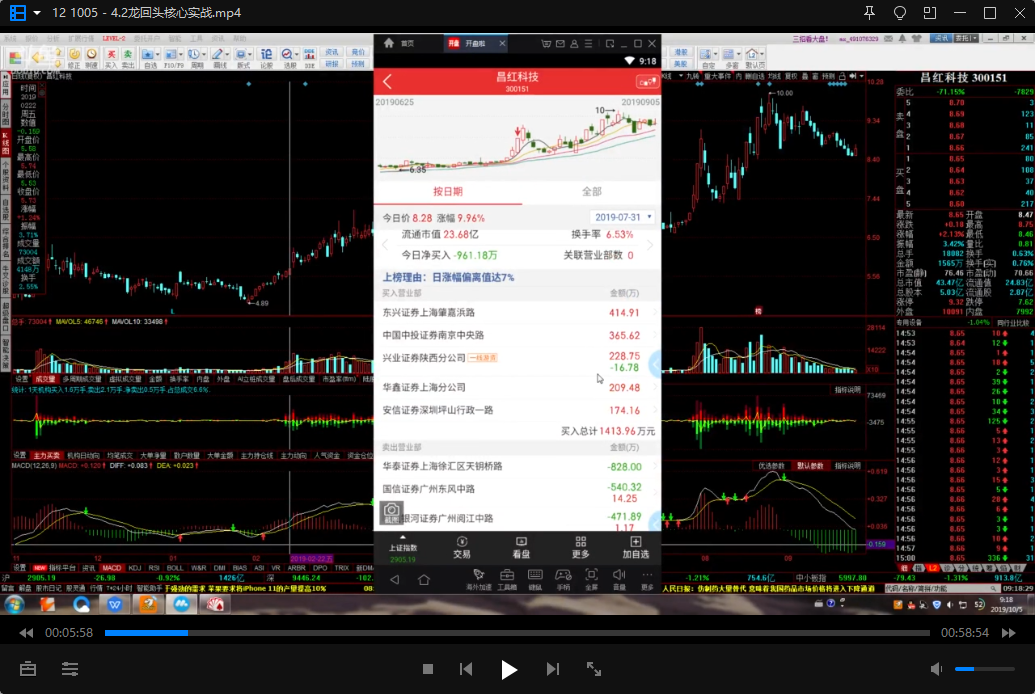The image size is (1035, 694).
Task: Click the 研报 toolbar button
Action: pos(331,64)
